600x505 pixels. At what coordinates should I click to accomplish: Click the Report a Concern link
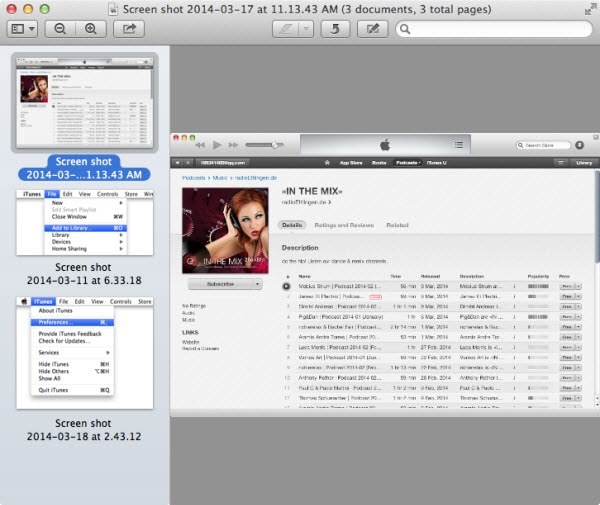(201, 349)
